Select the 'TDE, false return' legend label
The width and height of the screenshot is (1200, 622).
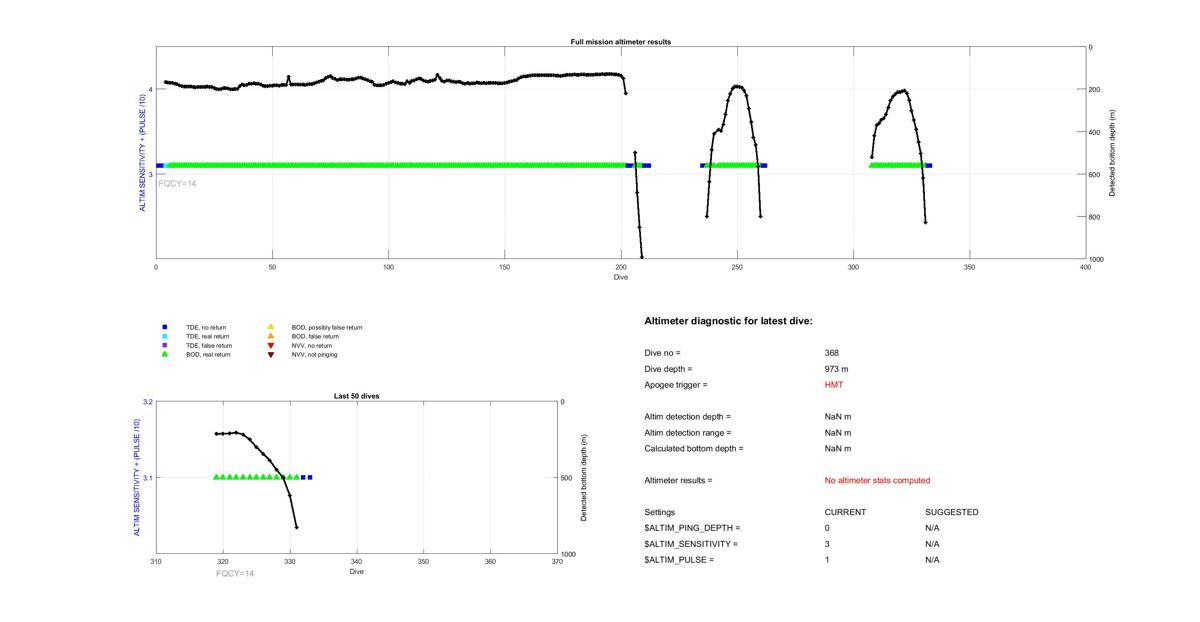(x=208, y=346)
